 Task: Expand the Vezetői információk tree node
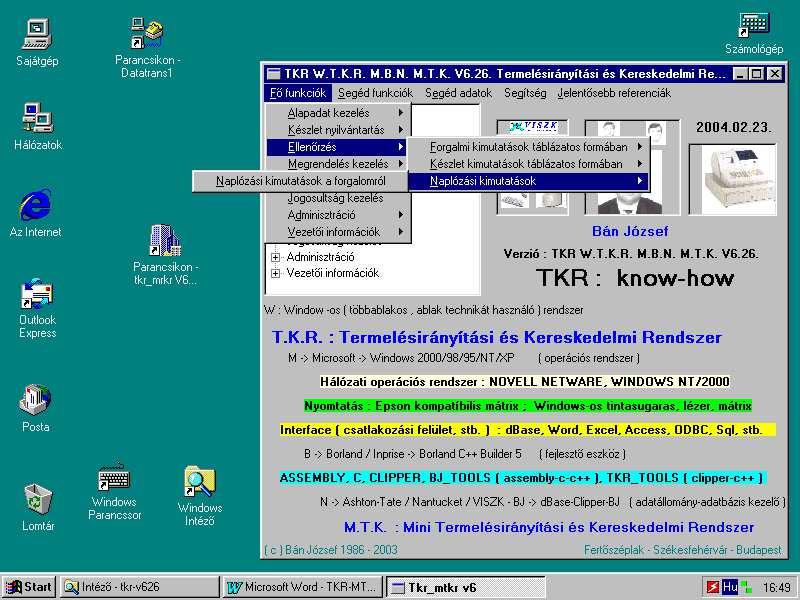[276, 273]
